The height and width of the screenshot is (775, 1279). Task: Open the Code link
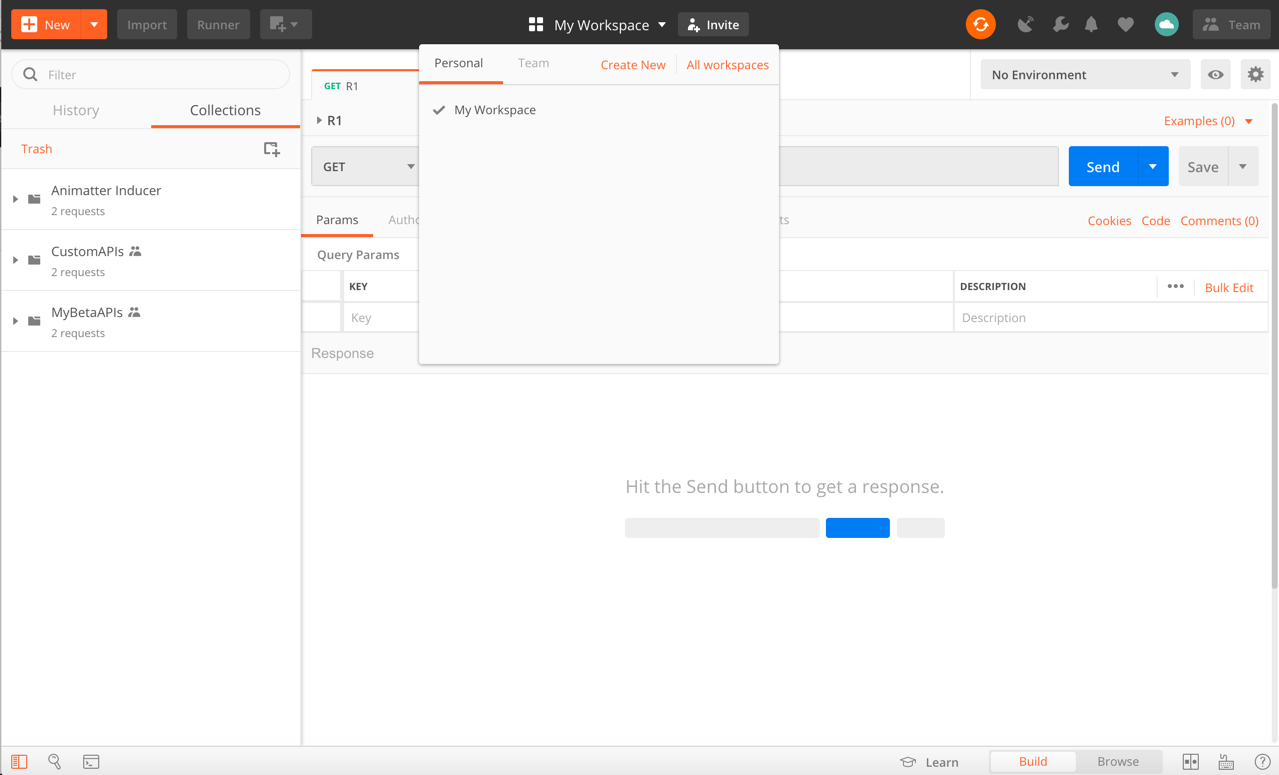pos(1156,221)
